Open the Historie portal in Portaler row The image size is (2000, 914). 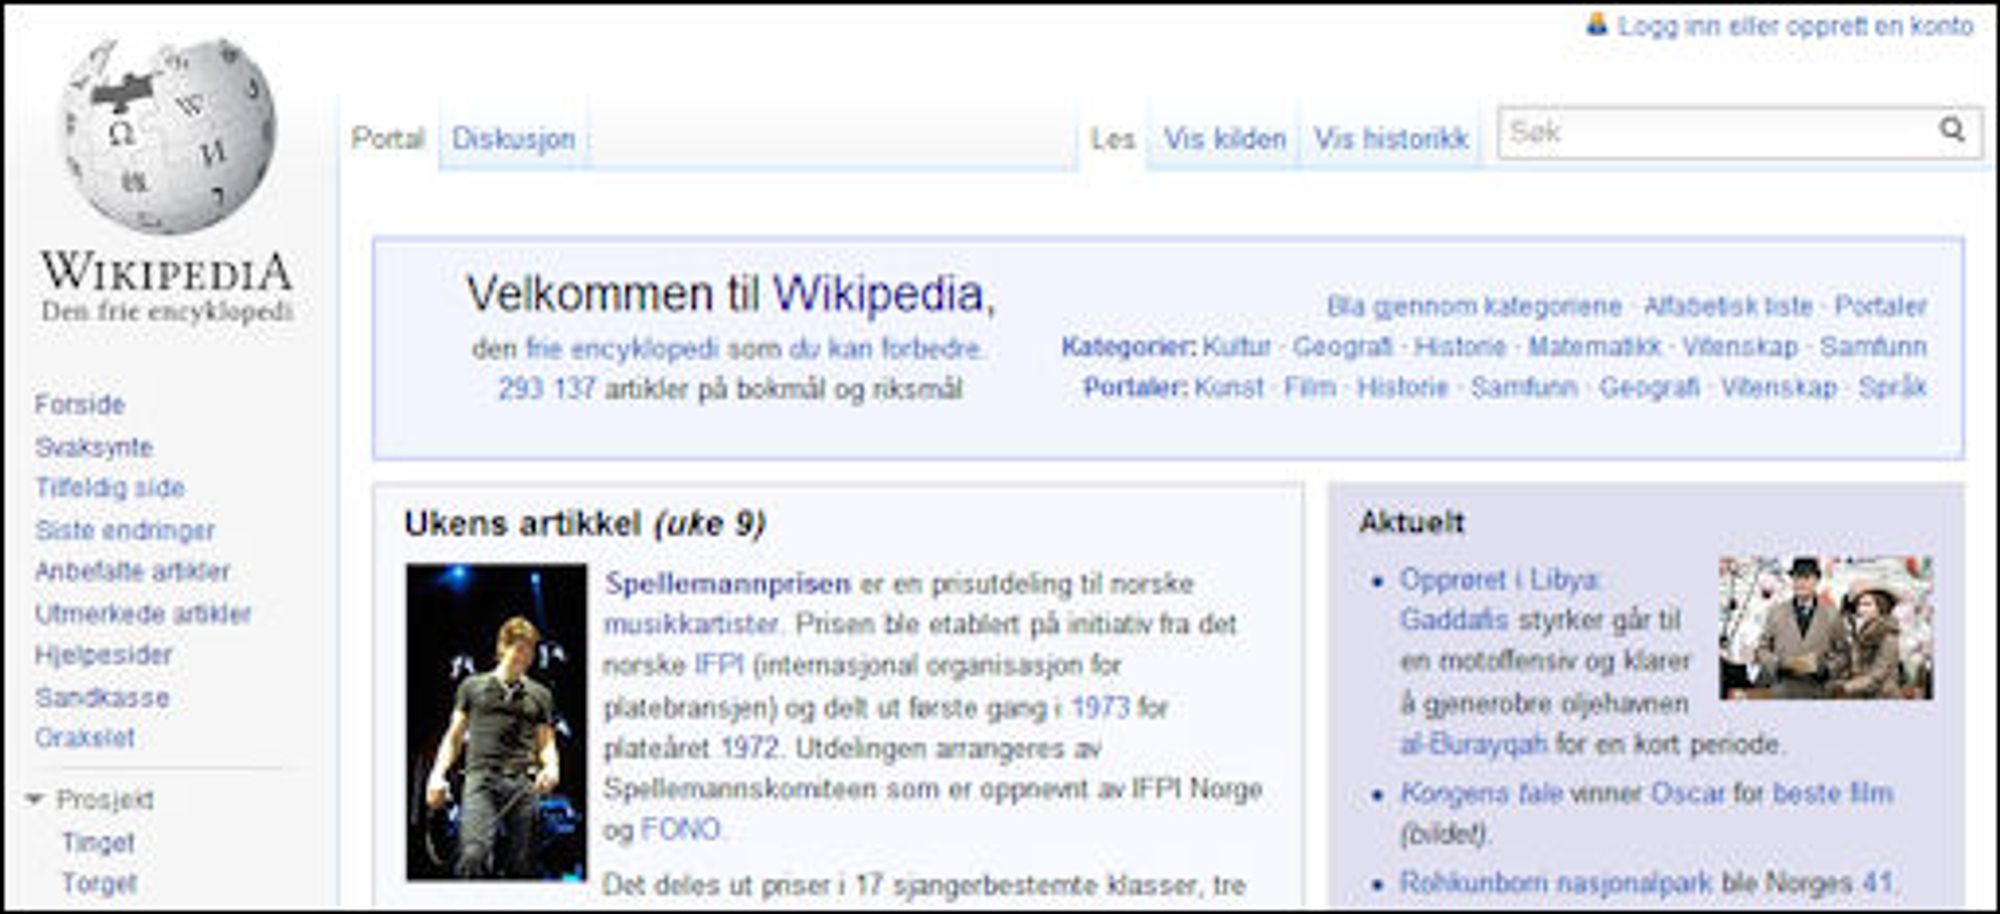coord(1402,387)
